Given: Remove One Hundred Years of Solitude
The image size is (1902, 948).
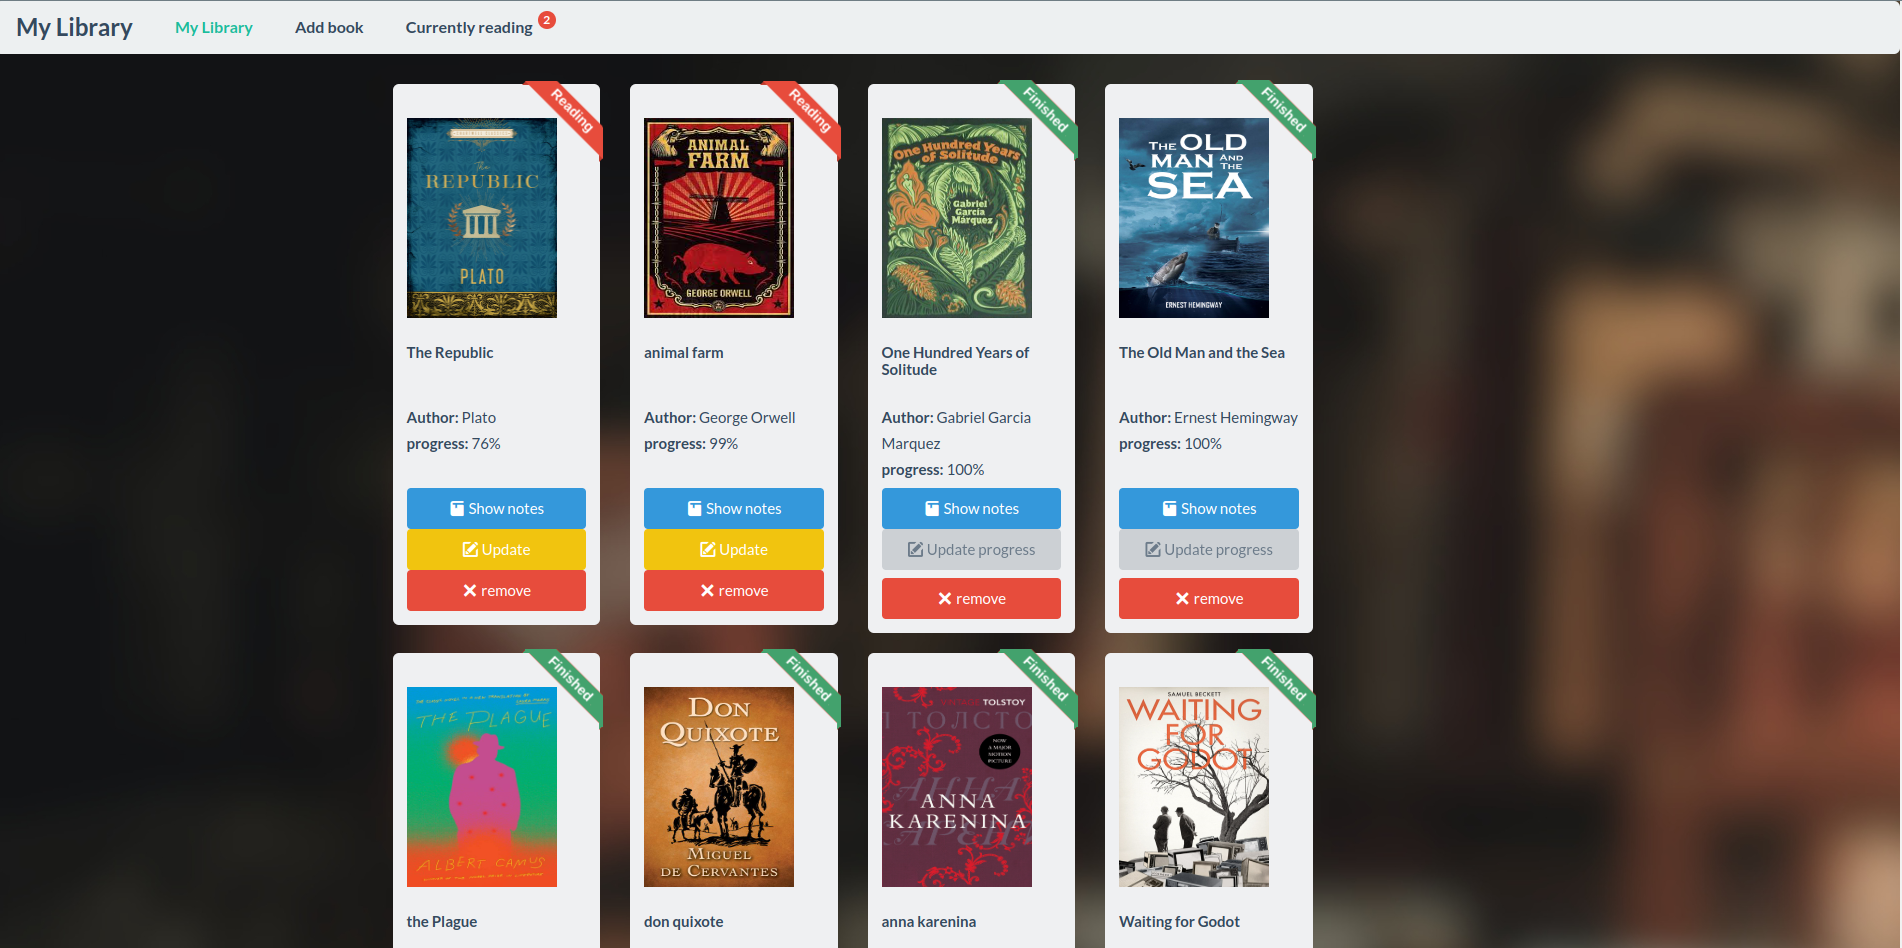Looking at the screenshot, I should (x=971, y=598).
